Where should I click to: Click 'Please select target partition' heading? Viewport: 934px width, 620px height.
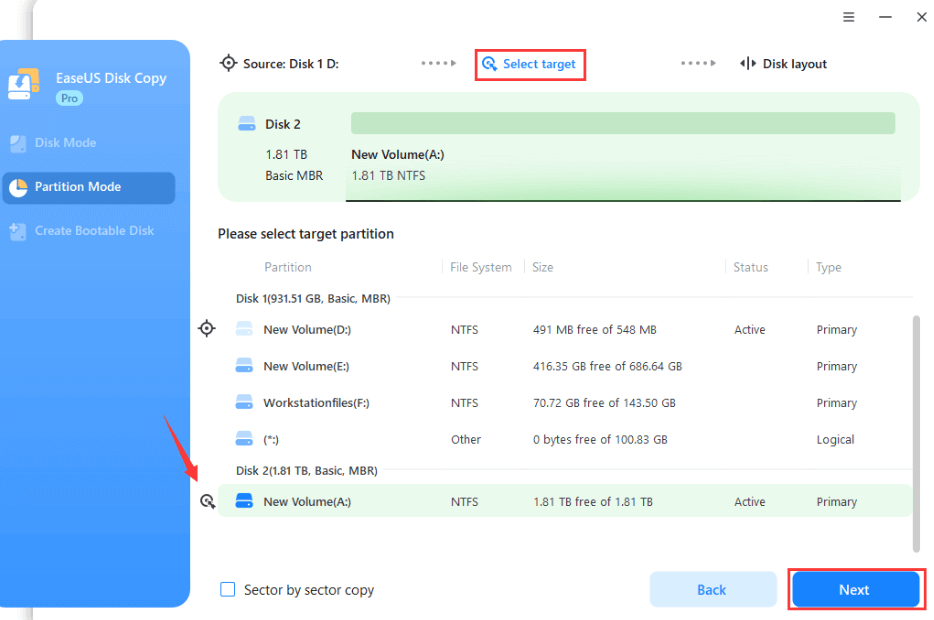click(x=306, y=234)
